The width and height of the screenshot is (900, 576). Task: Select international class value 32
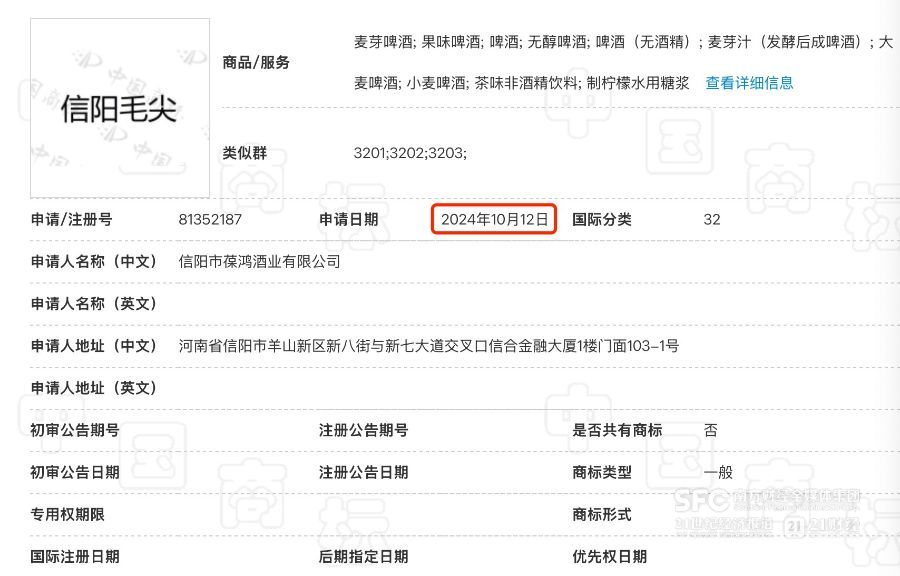click(x=712, y=220)
